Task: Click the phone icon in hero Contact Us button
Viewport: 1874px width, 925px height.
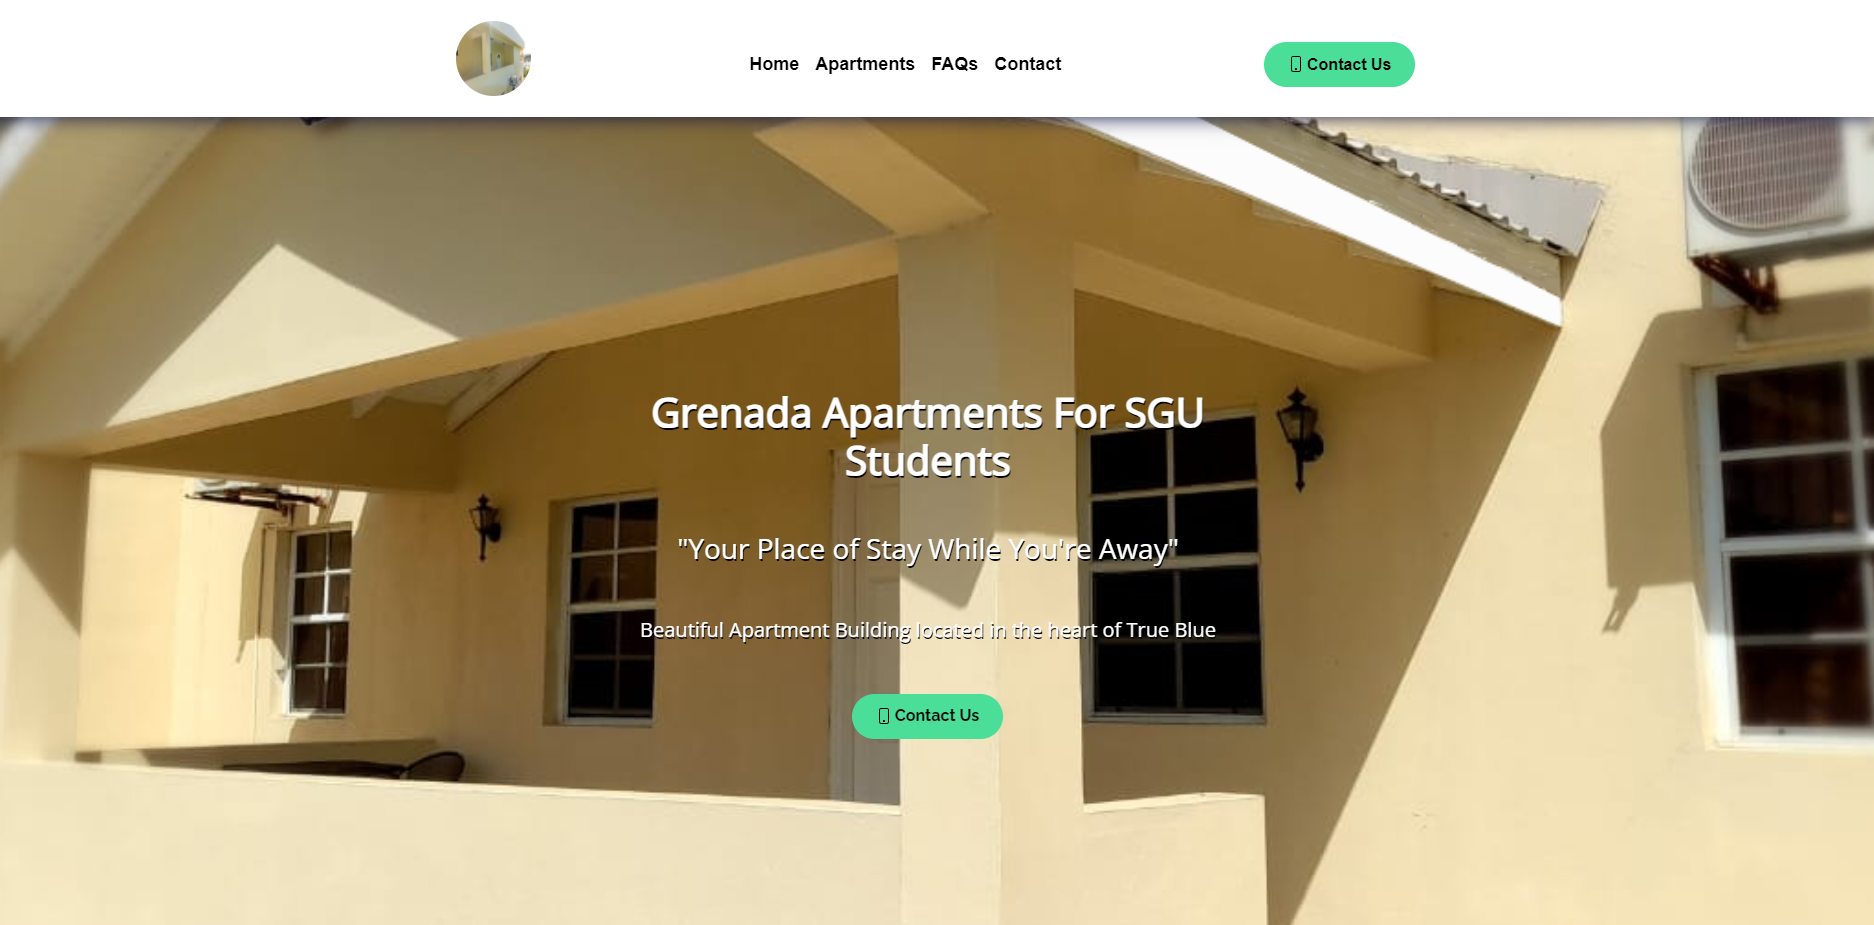Action: [x=883, y=716]
